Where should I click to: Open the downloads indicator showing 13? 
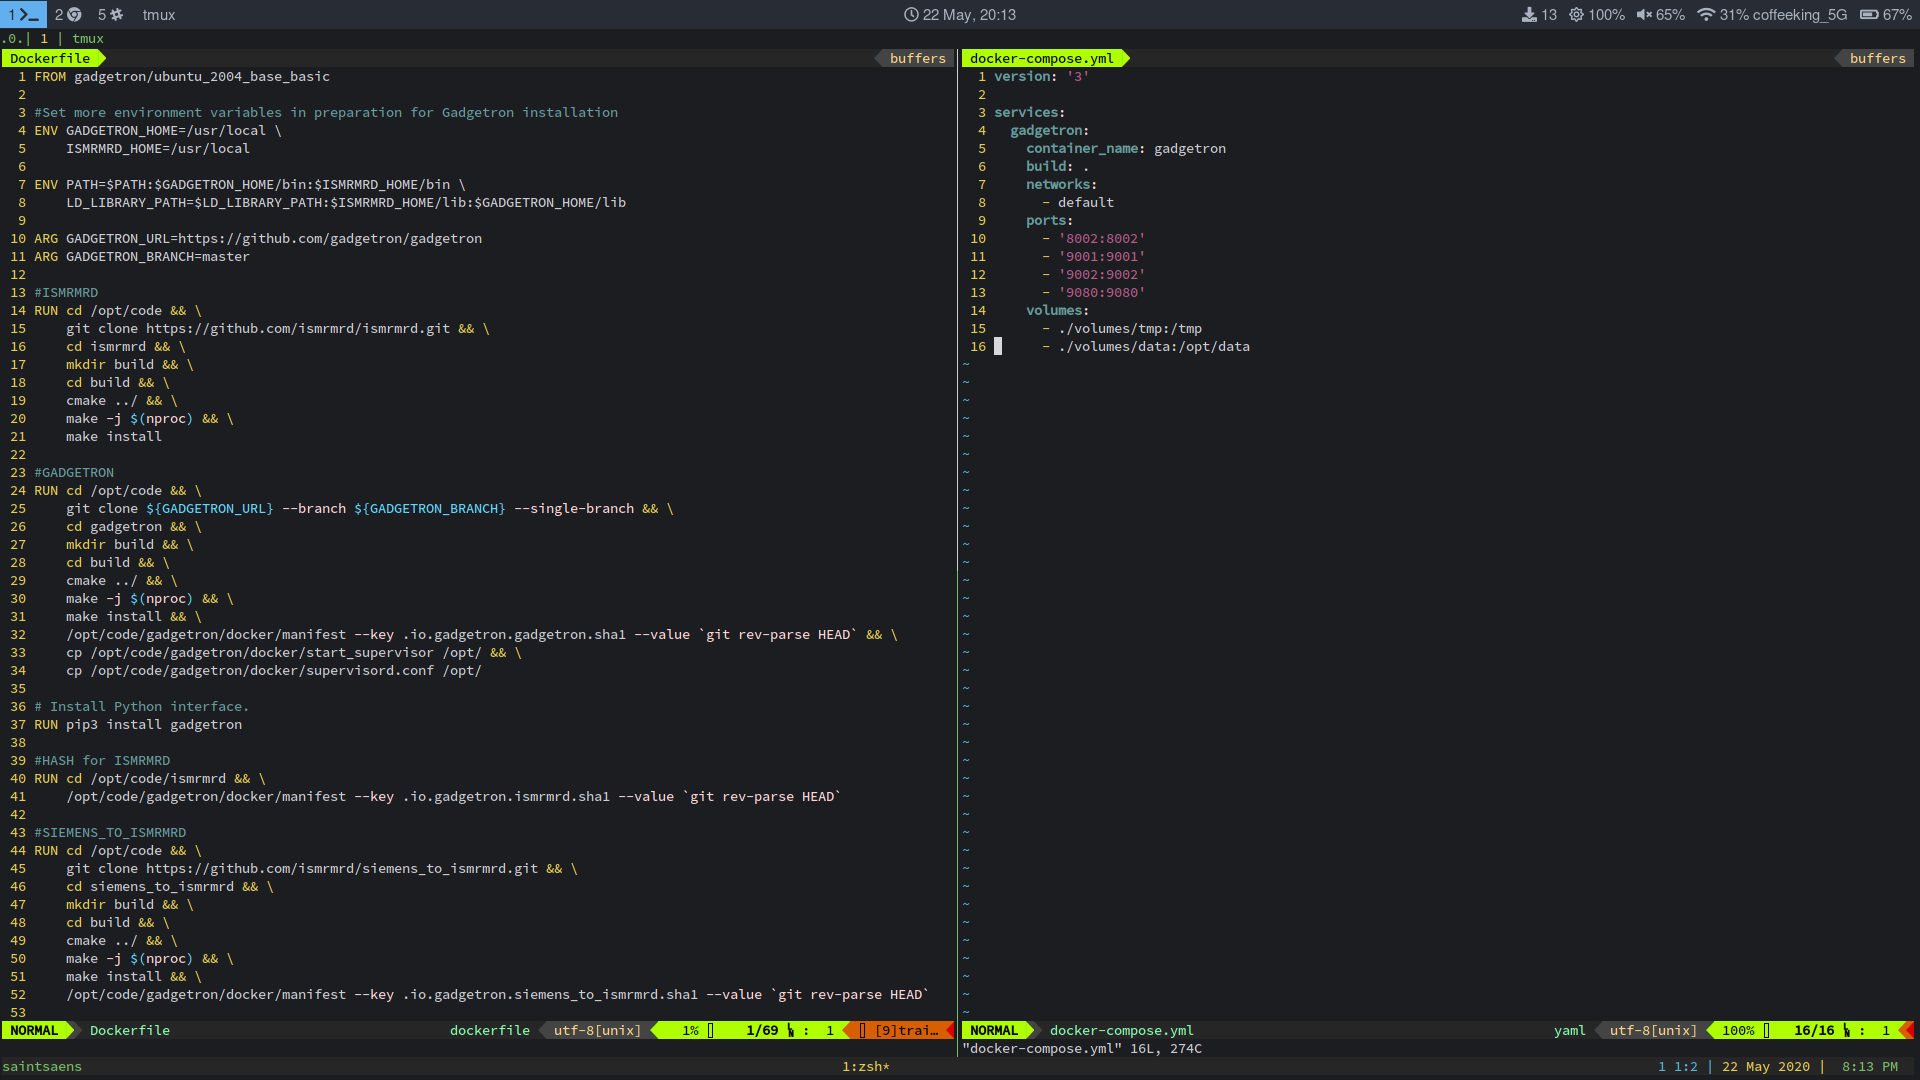click(1533, 14)
